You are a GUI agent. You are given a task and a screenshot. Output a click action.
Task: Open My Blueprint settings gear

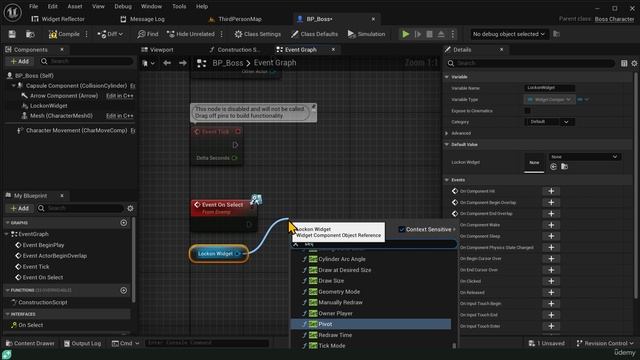click(130, 209)
